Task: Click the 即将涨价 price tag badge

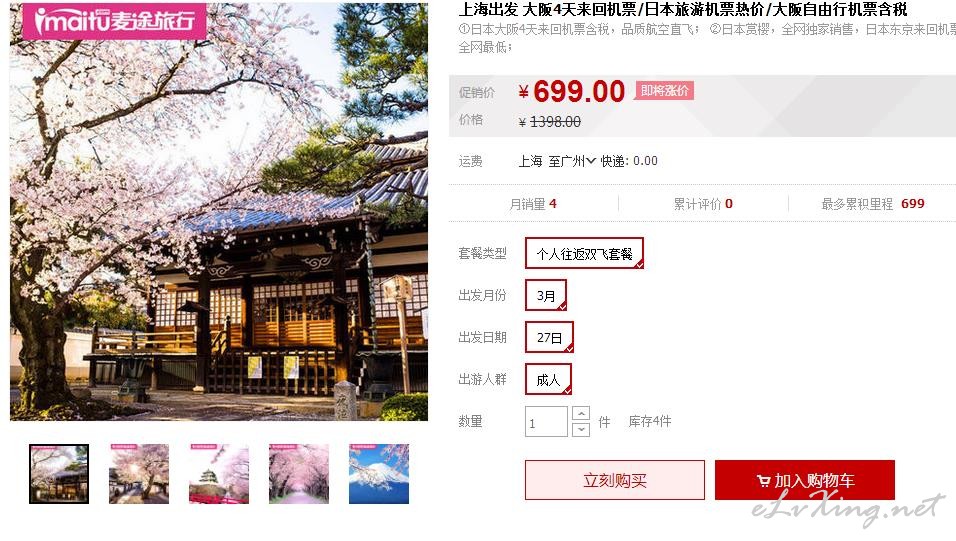Action: tap(665, 91)
